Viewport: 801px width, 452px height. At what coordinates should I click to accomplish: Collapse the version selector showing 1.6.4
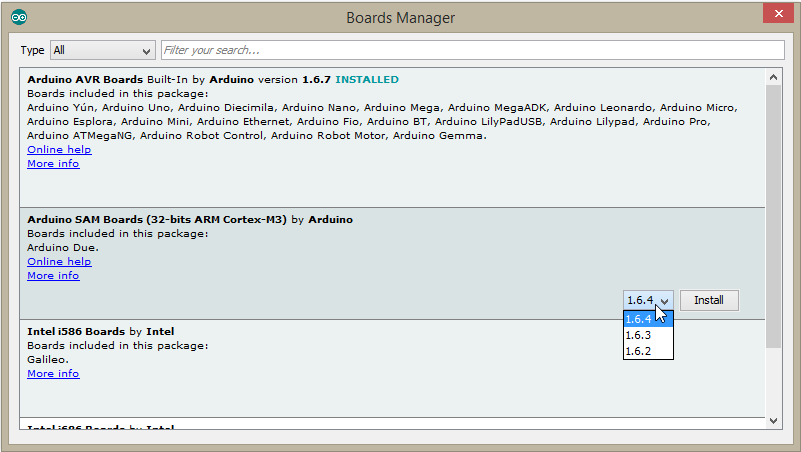648,300
